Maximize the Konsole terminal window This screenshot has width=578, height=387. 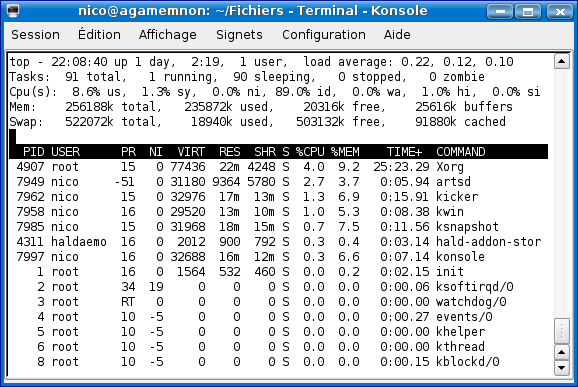[528, 11]
